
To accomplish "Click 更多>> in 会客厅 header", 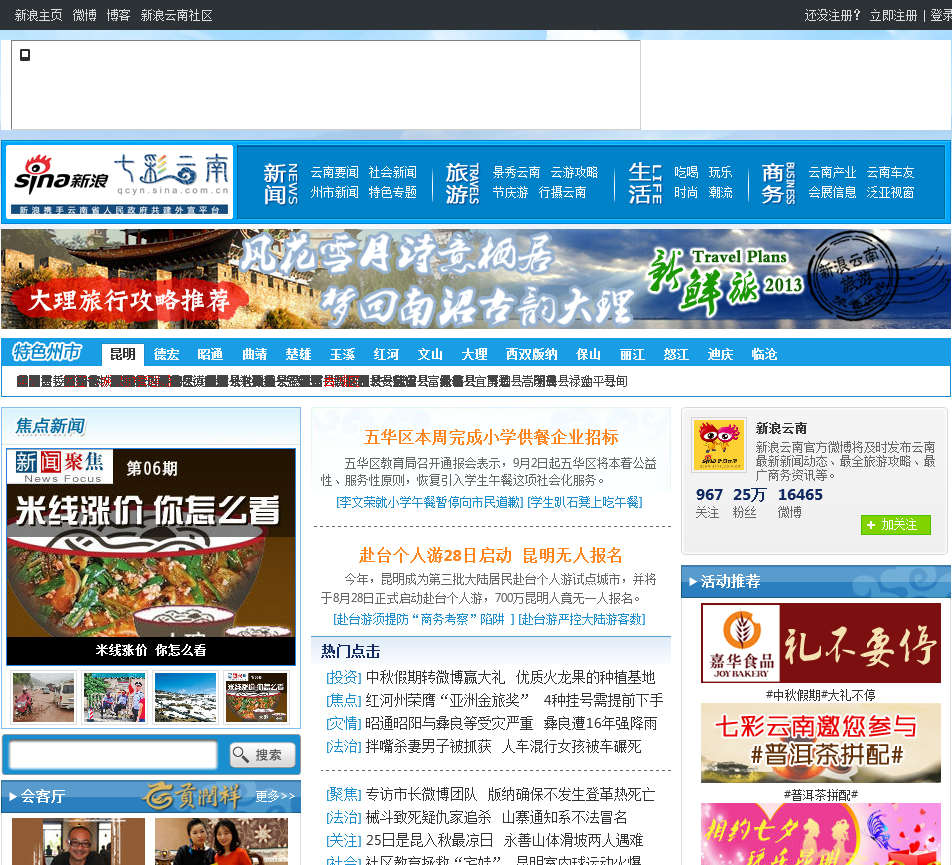I will [x=275, y=796].
